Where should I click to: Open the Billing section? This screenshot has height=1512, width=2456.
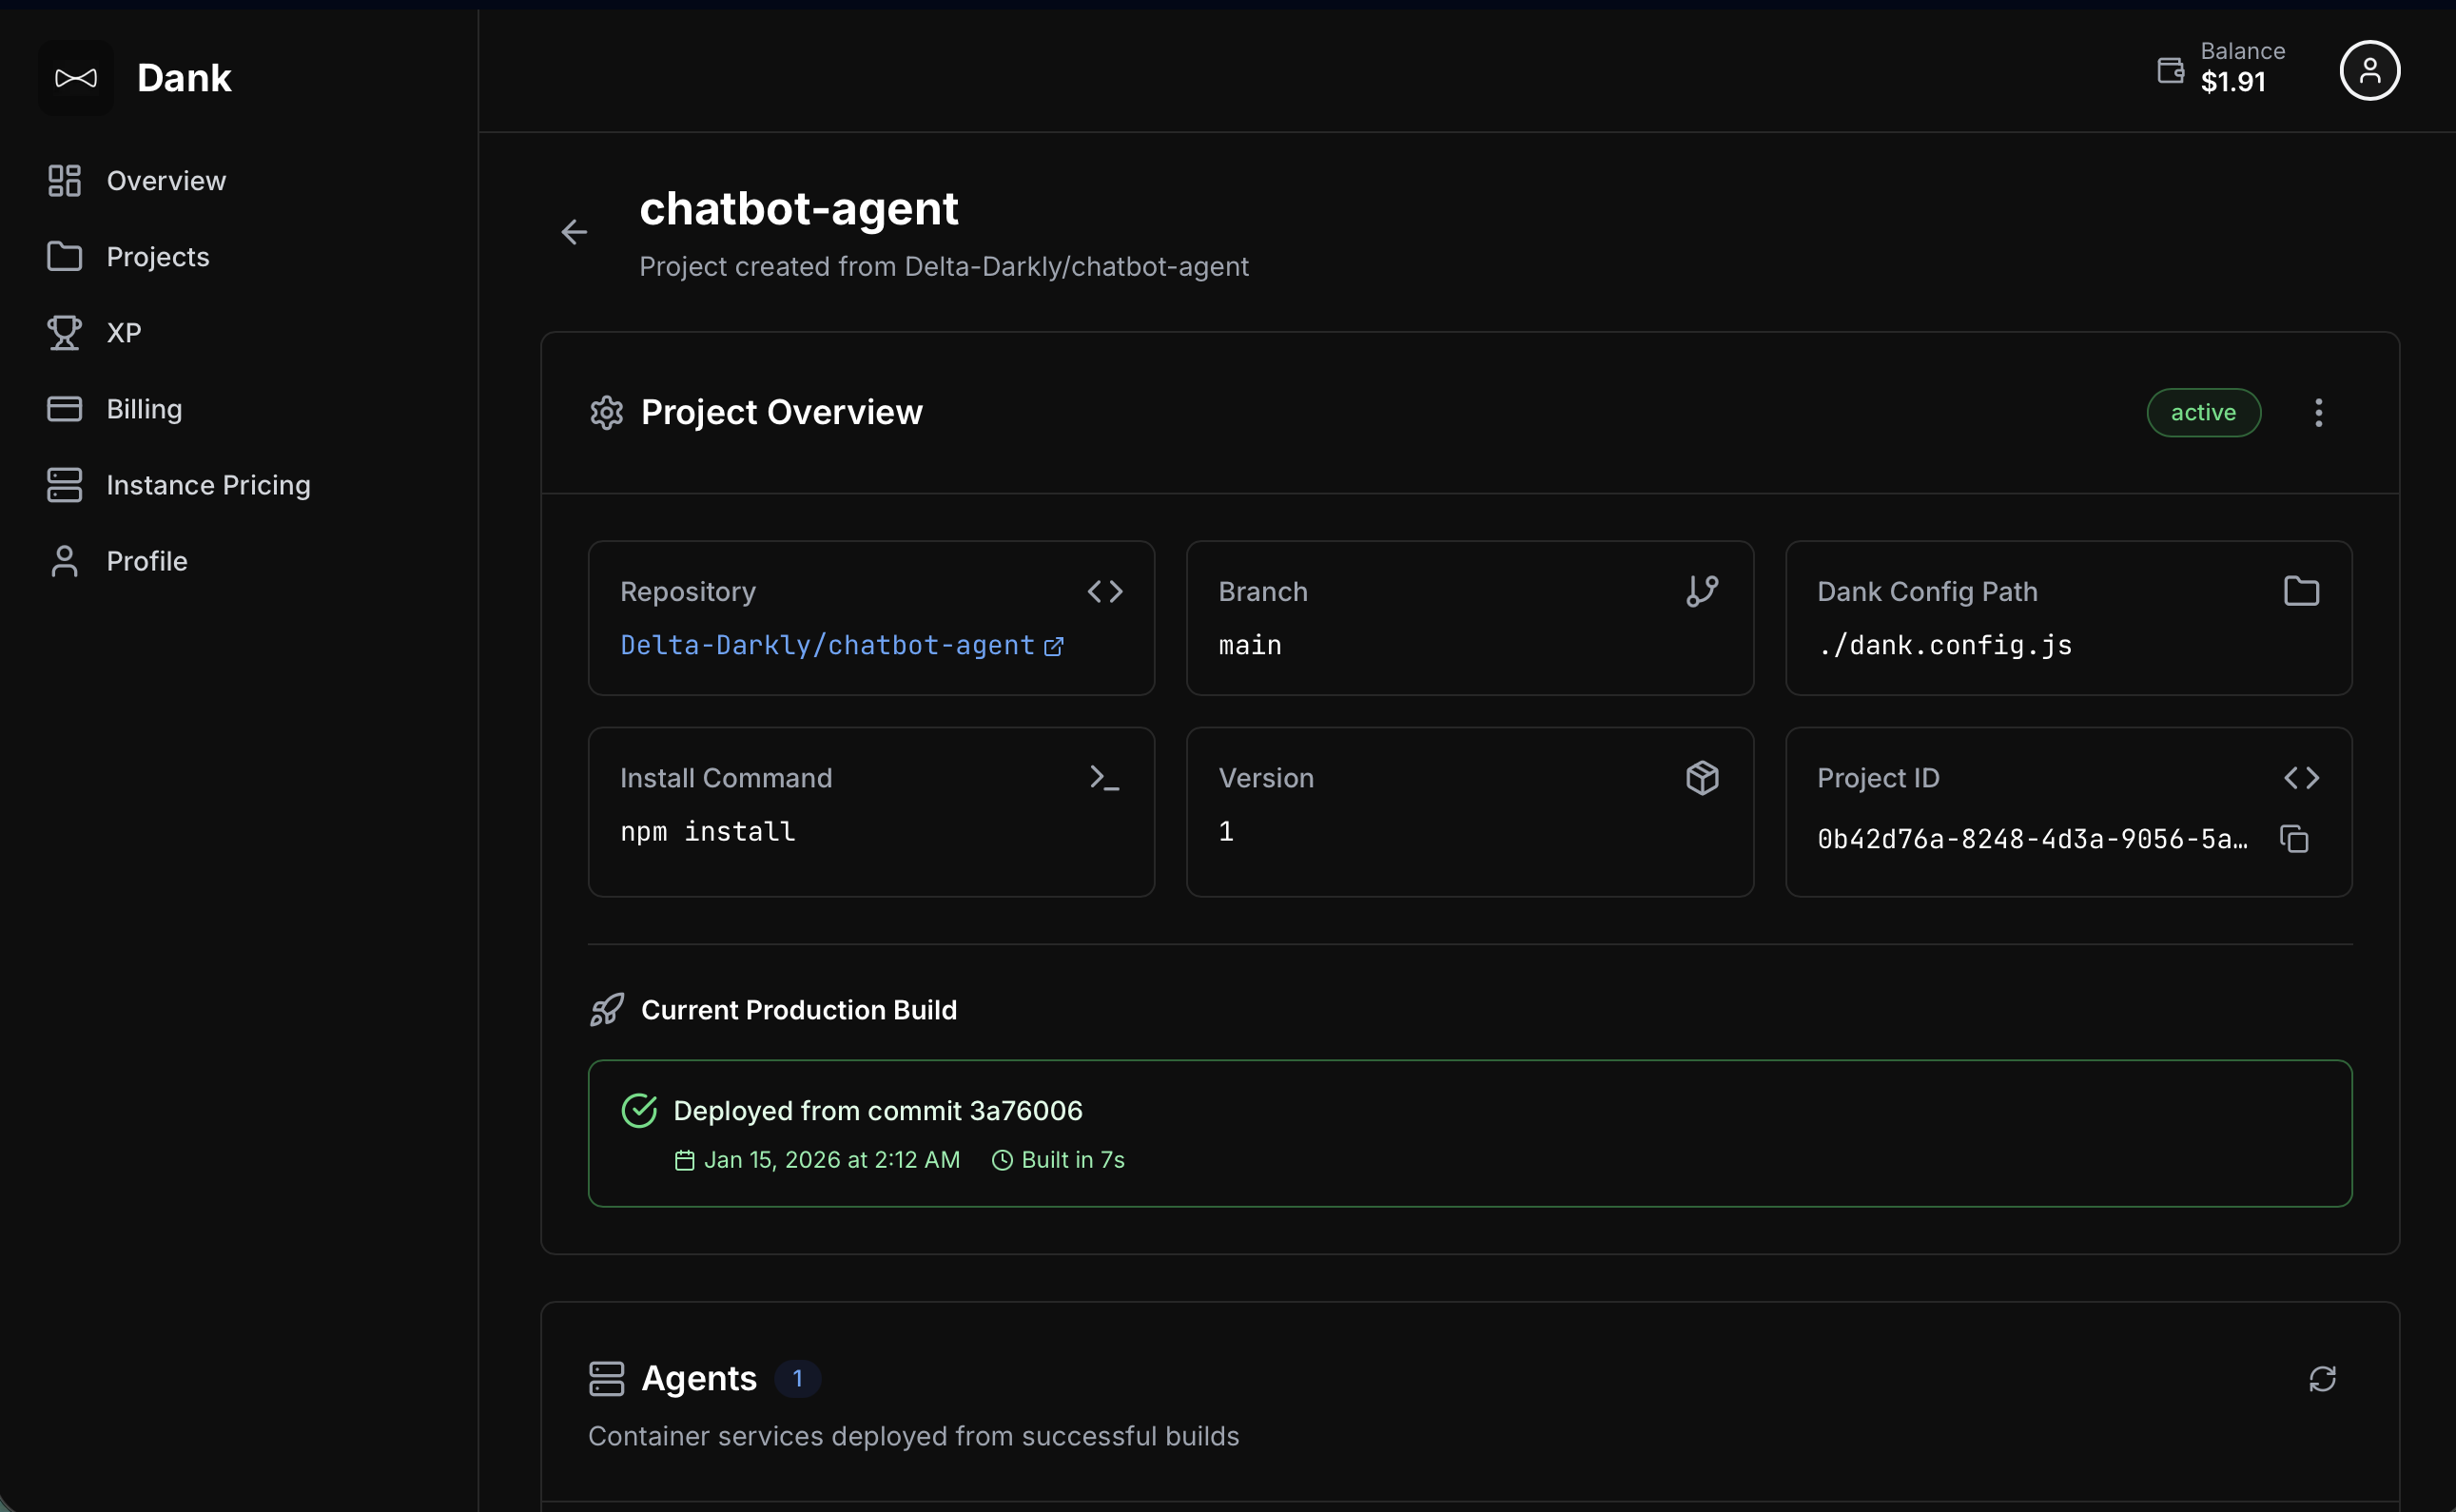(144, 409)
